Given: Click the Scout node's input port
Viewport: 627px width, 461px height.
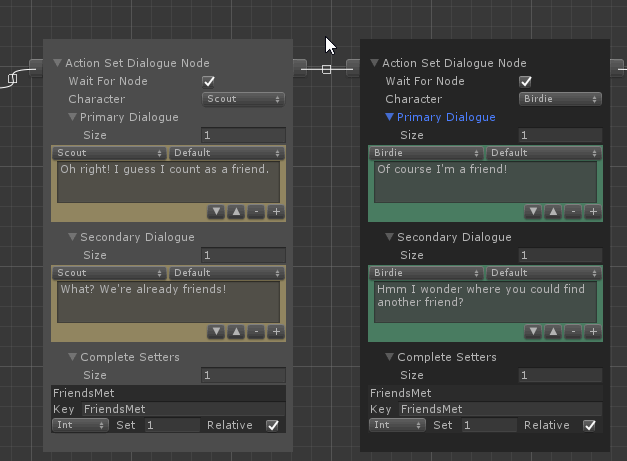Looking at the screenshot, I should pos(36,68).
